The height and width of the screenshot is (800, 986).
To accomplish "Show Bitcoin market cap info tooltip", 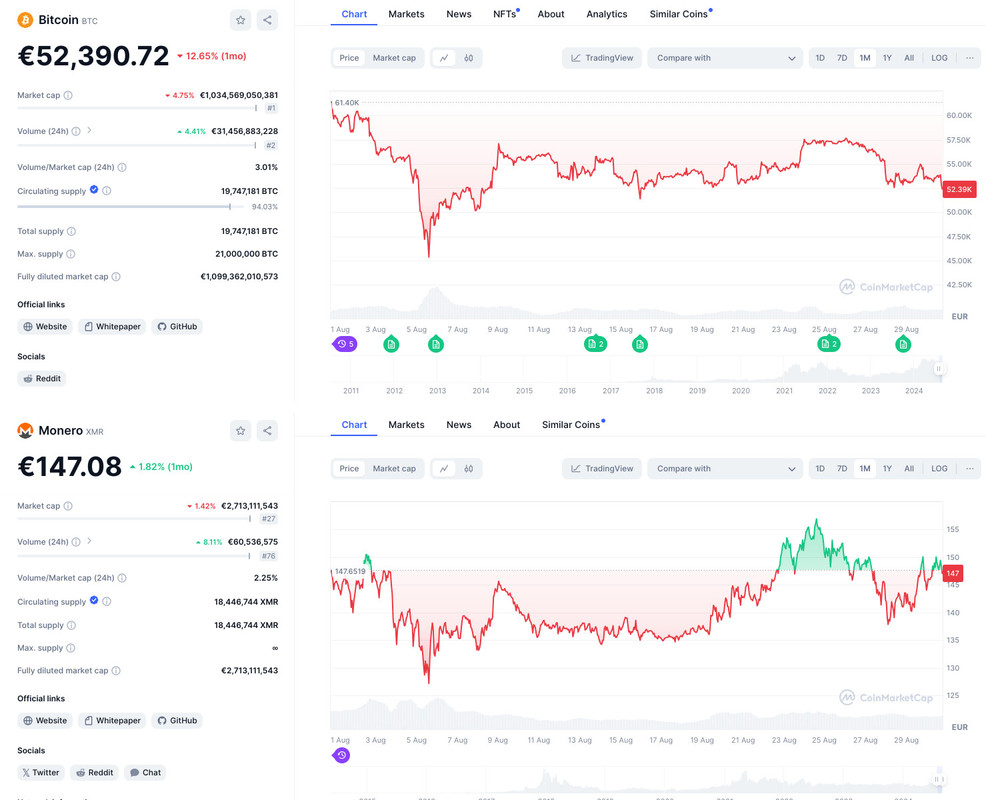I will pos(68,96).
